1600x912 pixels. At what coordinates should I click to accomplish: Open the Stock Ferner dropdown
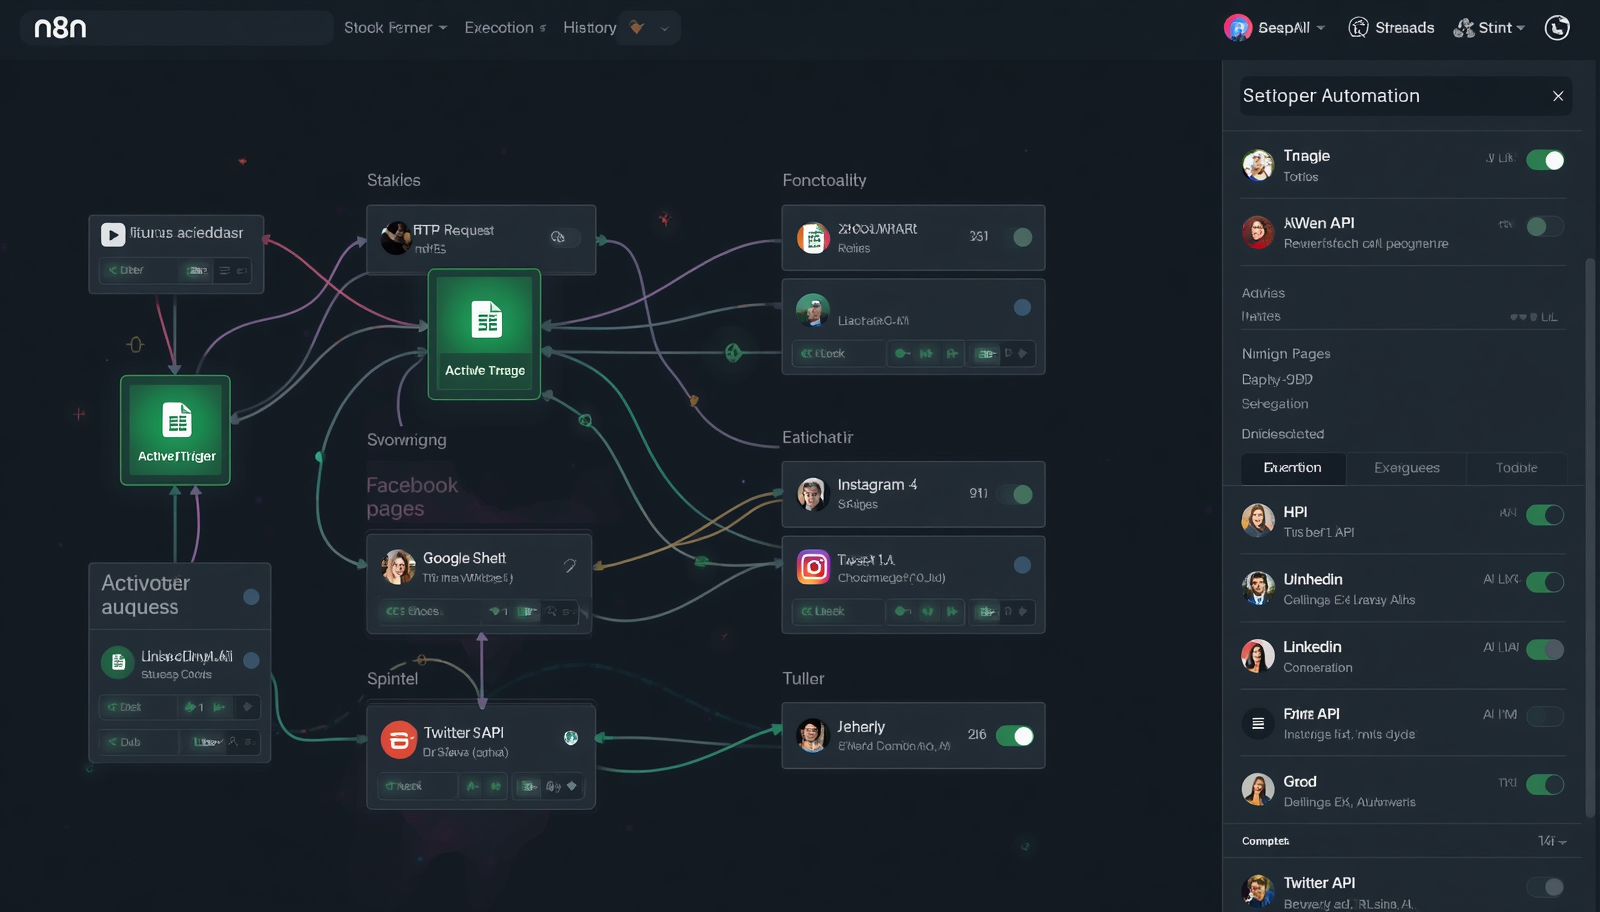(395, 28)
